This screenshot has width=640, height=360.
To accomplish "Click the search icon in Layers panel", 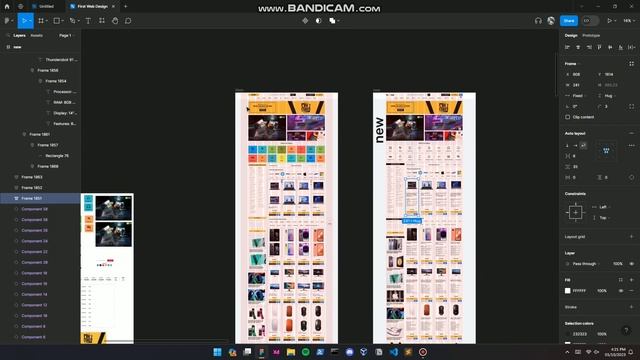I will coord(8,36).
